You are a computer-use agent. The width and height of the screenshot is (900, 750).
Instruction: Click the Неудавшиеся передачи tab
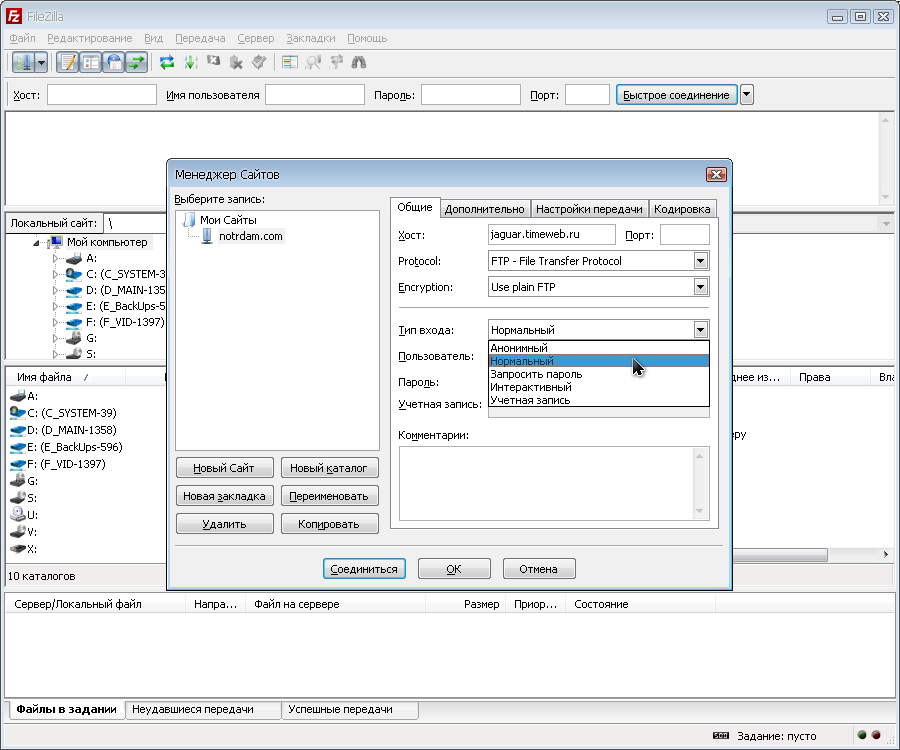coord(203,709)
